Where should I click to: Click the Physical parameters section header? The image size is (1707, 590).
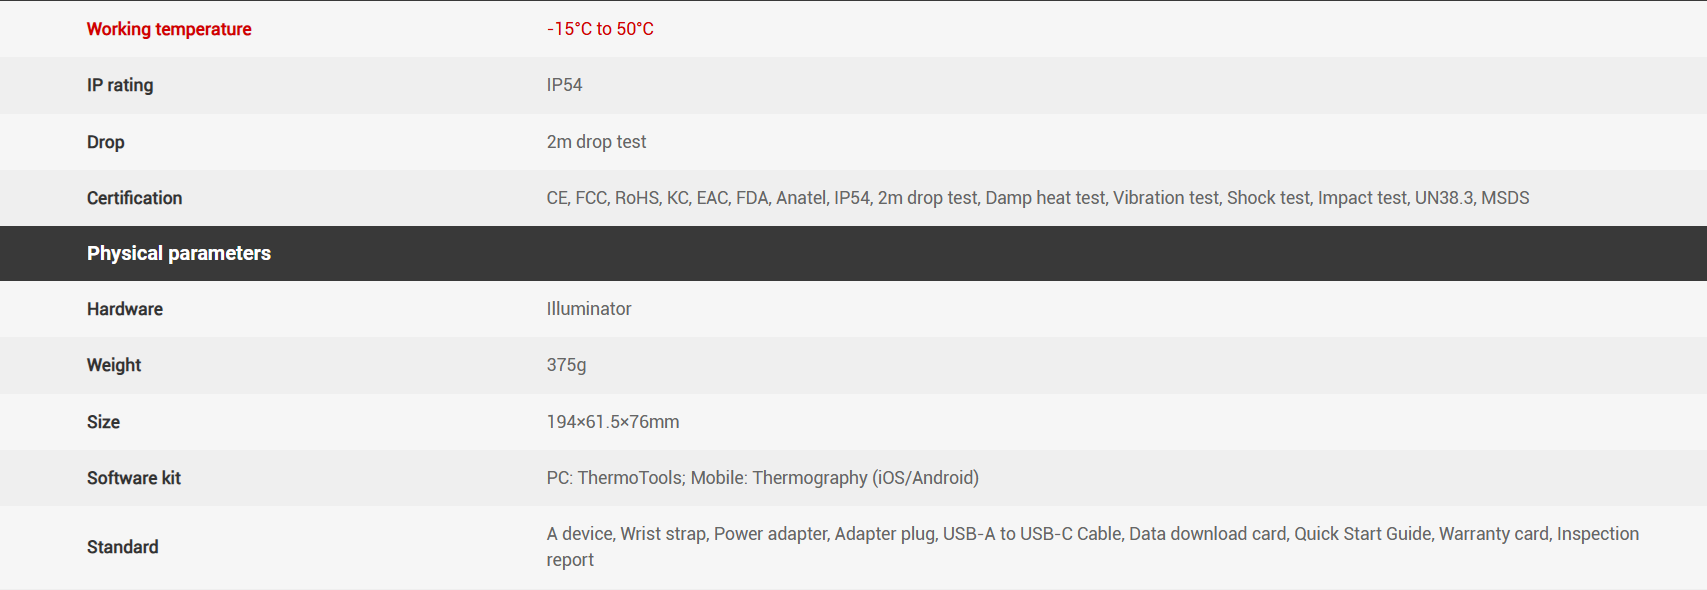(x=179, y=253)
